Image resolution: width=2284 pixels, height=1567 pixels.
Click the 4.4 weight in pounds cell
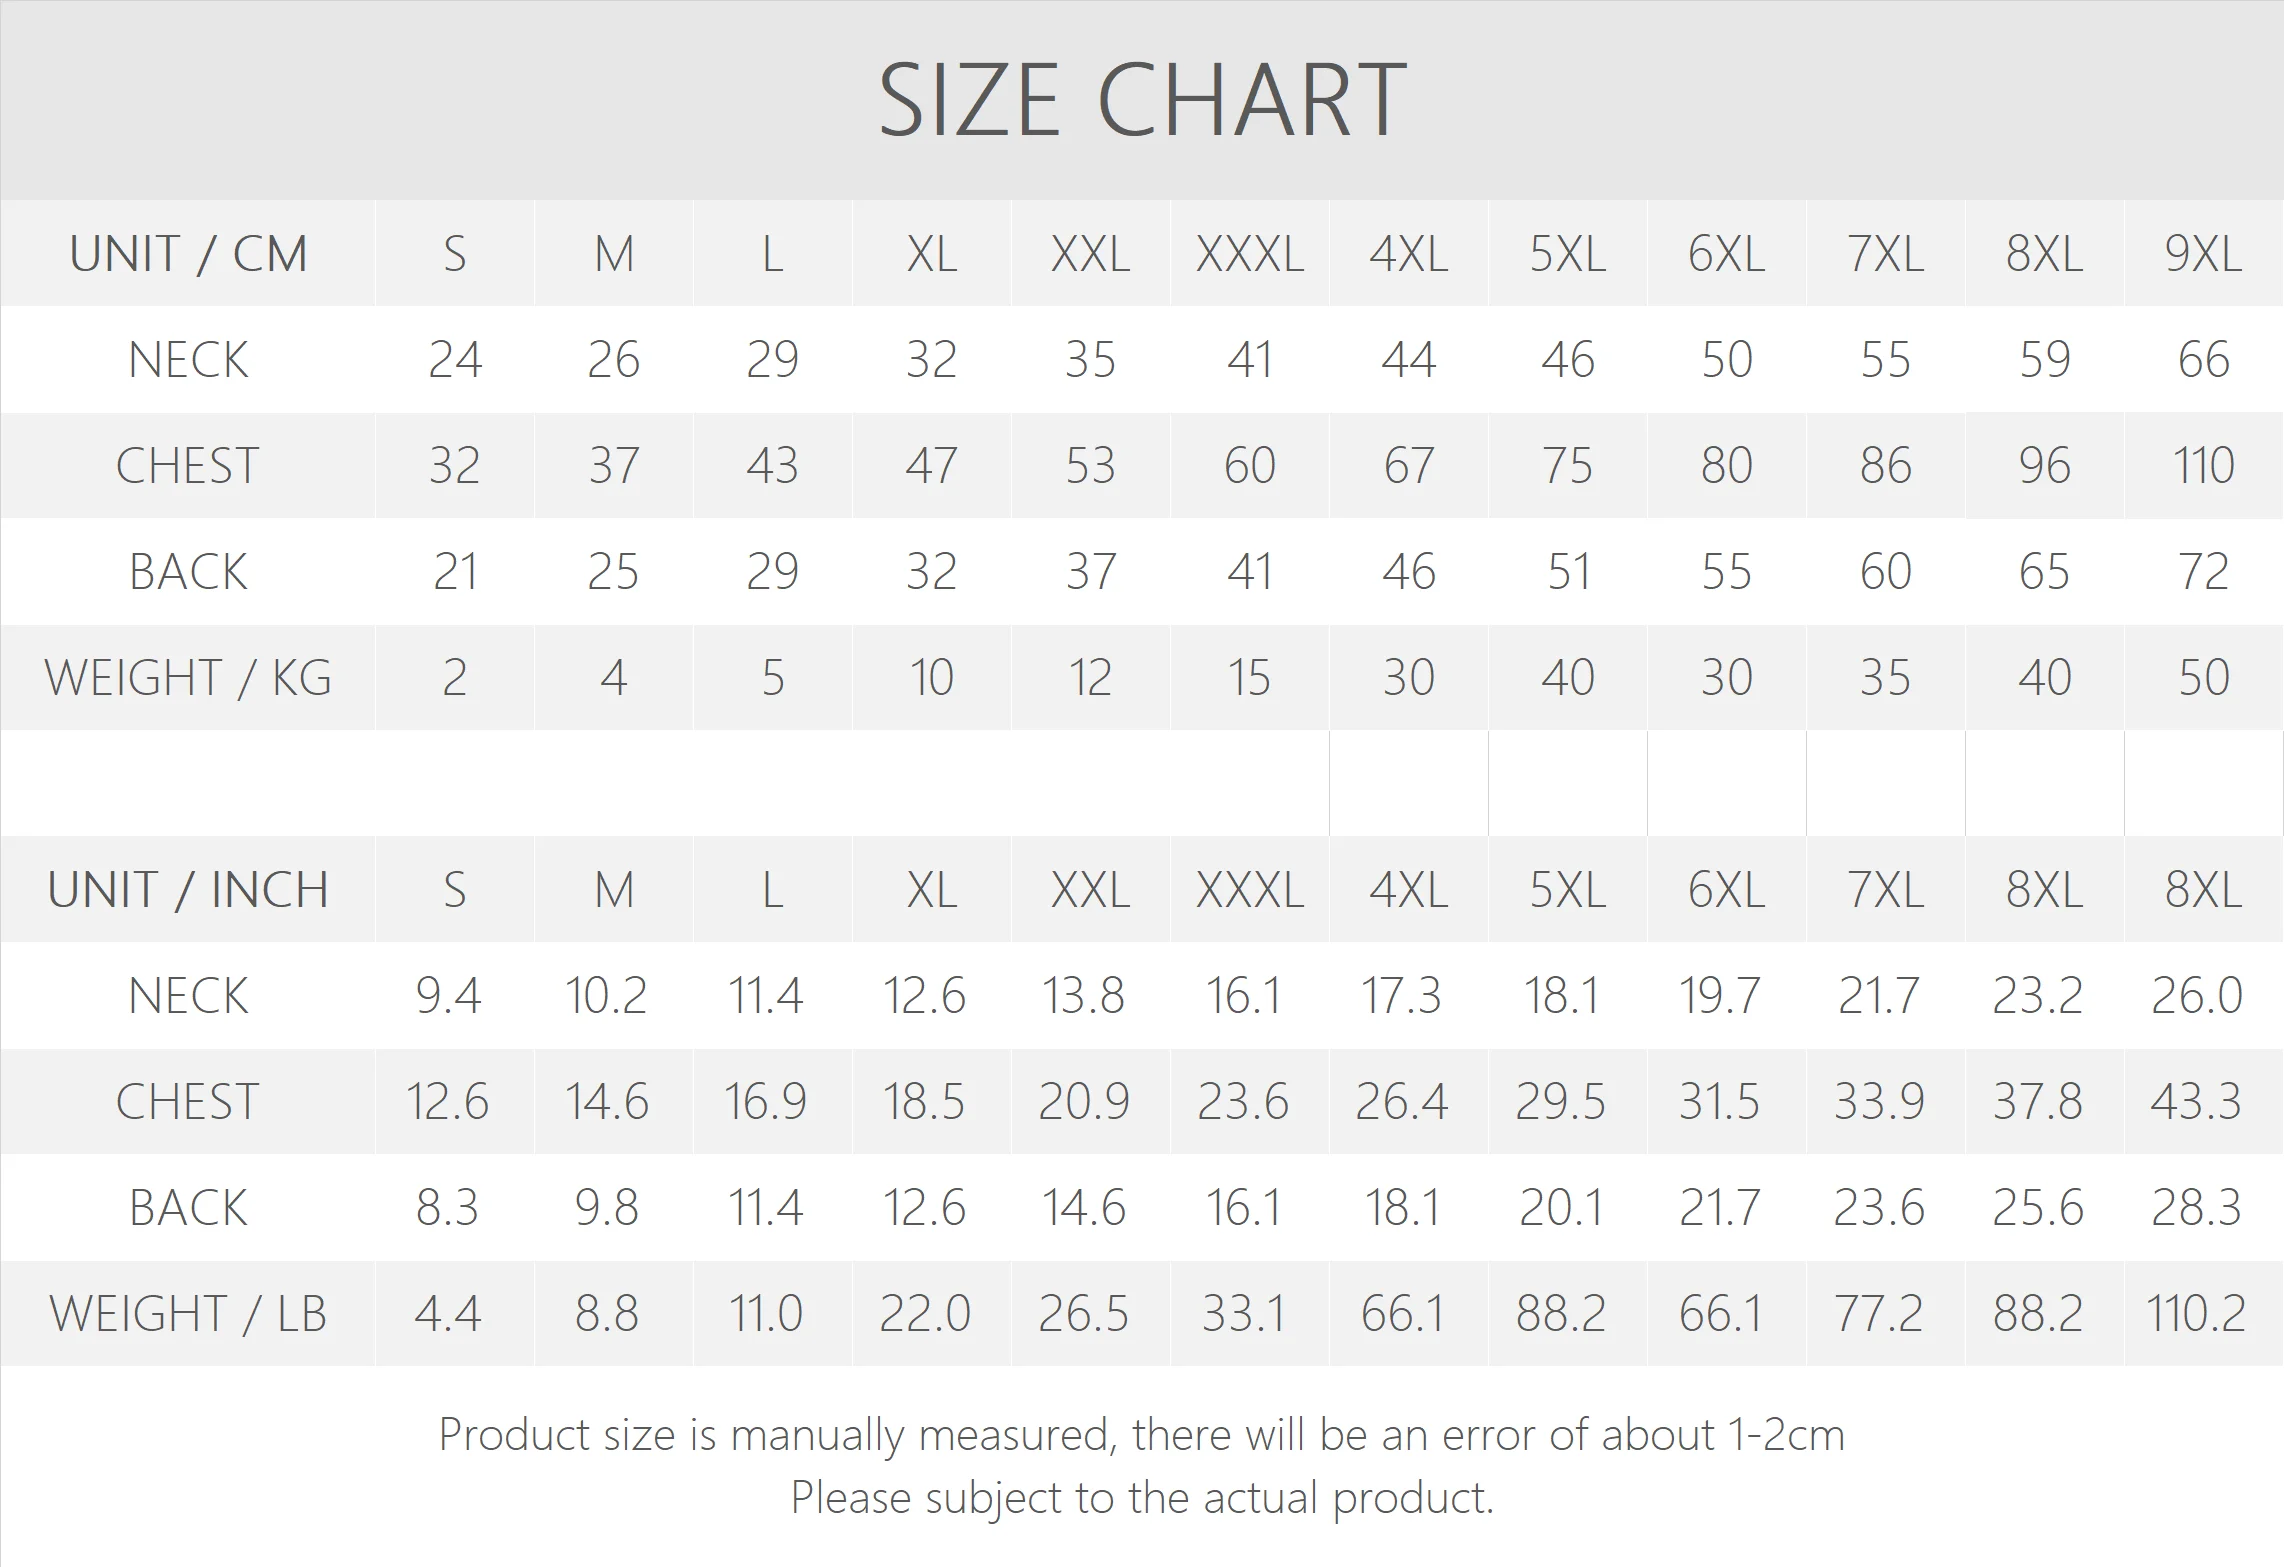tap(448, 1314)
